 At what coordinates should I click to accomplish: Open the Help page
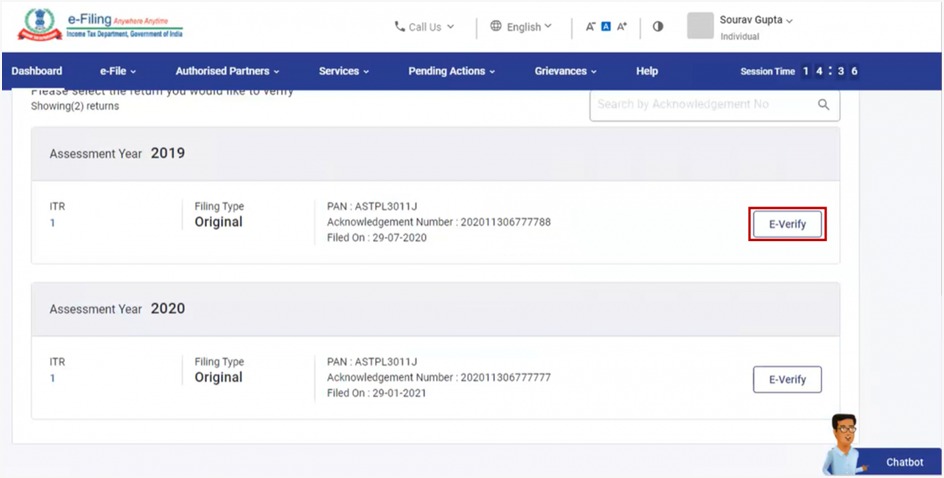point(647,71)
